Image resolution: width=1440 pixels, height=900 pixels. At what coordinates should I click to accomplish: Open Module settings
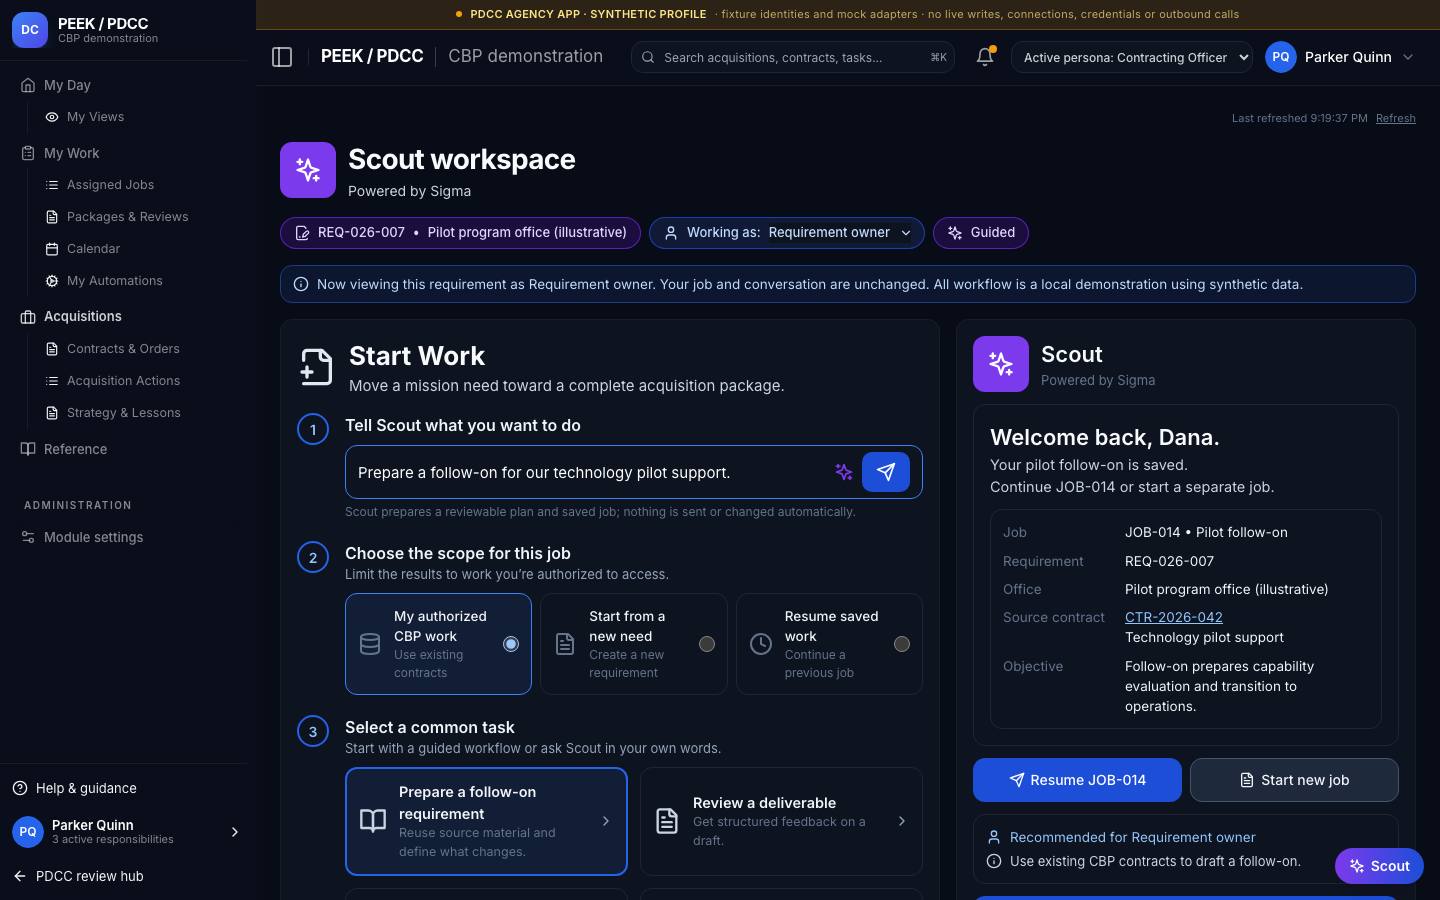[x=93, y=537]
